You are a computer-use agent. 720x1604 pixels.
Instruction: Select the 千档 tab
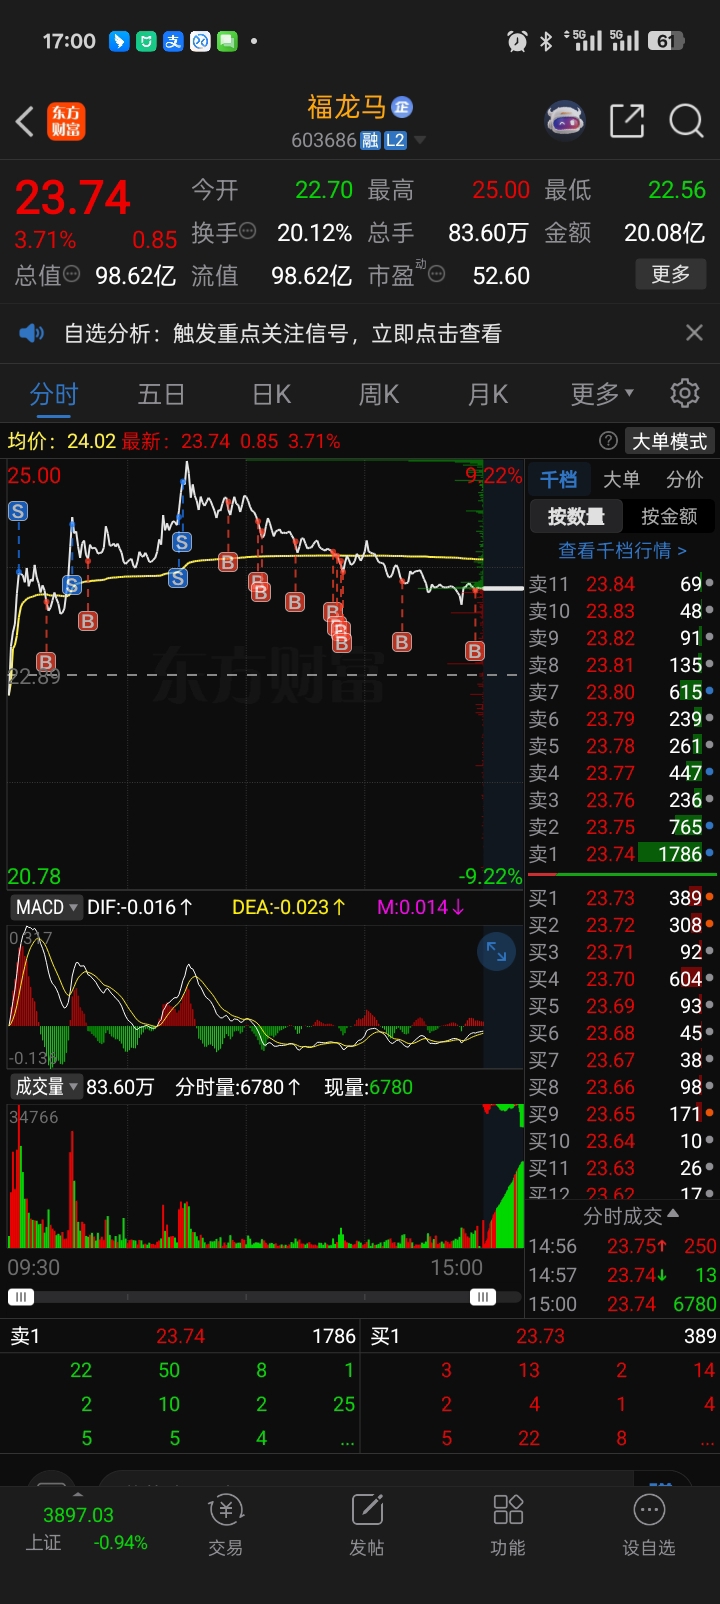point(559,479)
